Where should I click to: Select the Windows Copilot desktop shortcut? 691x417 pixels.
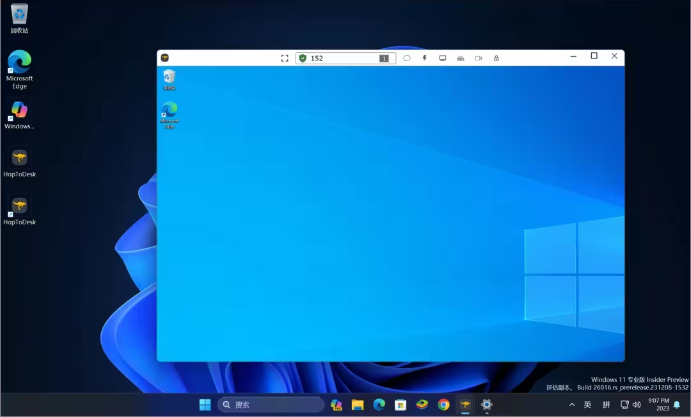coord(19,114)
